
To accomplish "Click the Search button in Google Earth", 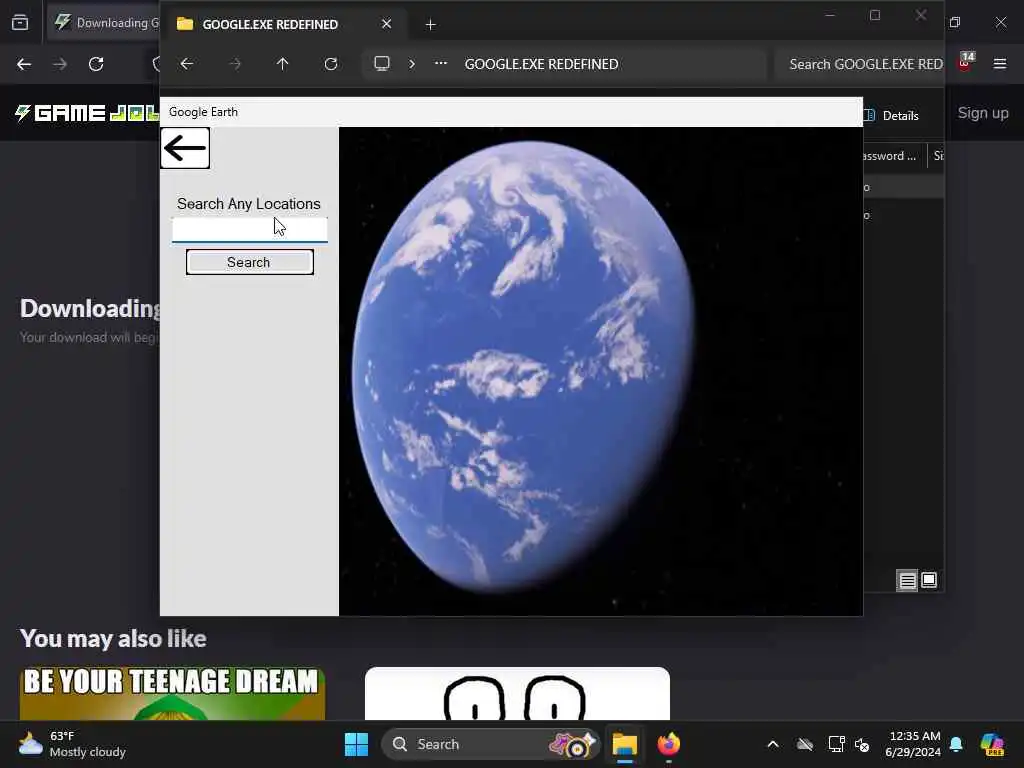I will pos(249,262).
